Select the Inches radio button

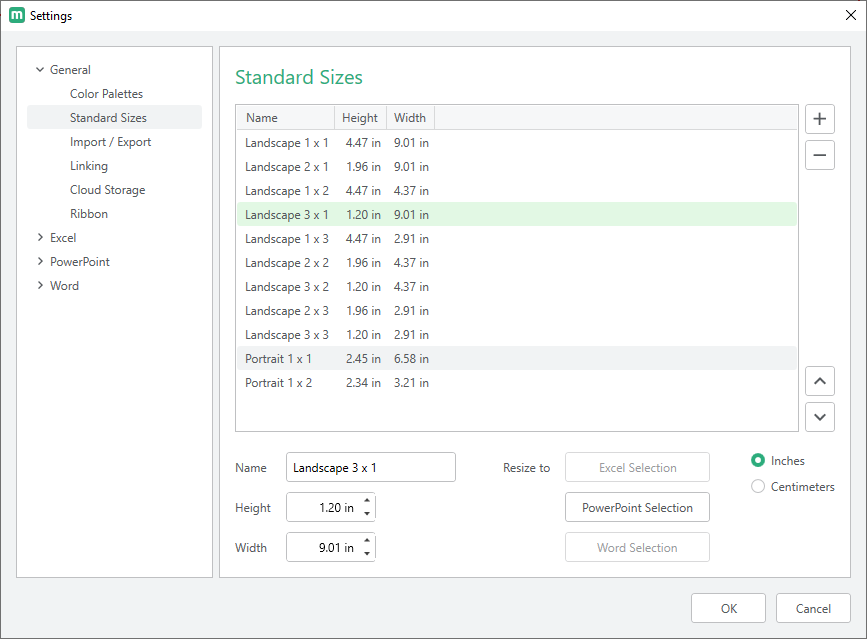[758, 461]
